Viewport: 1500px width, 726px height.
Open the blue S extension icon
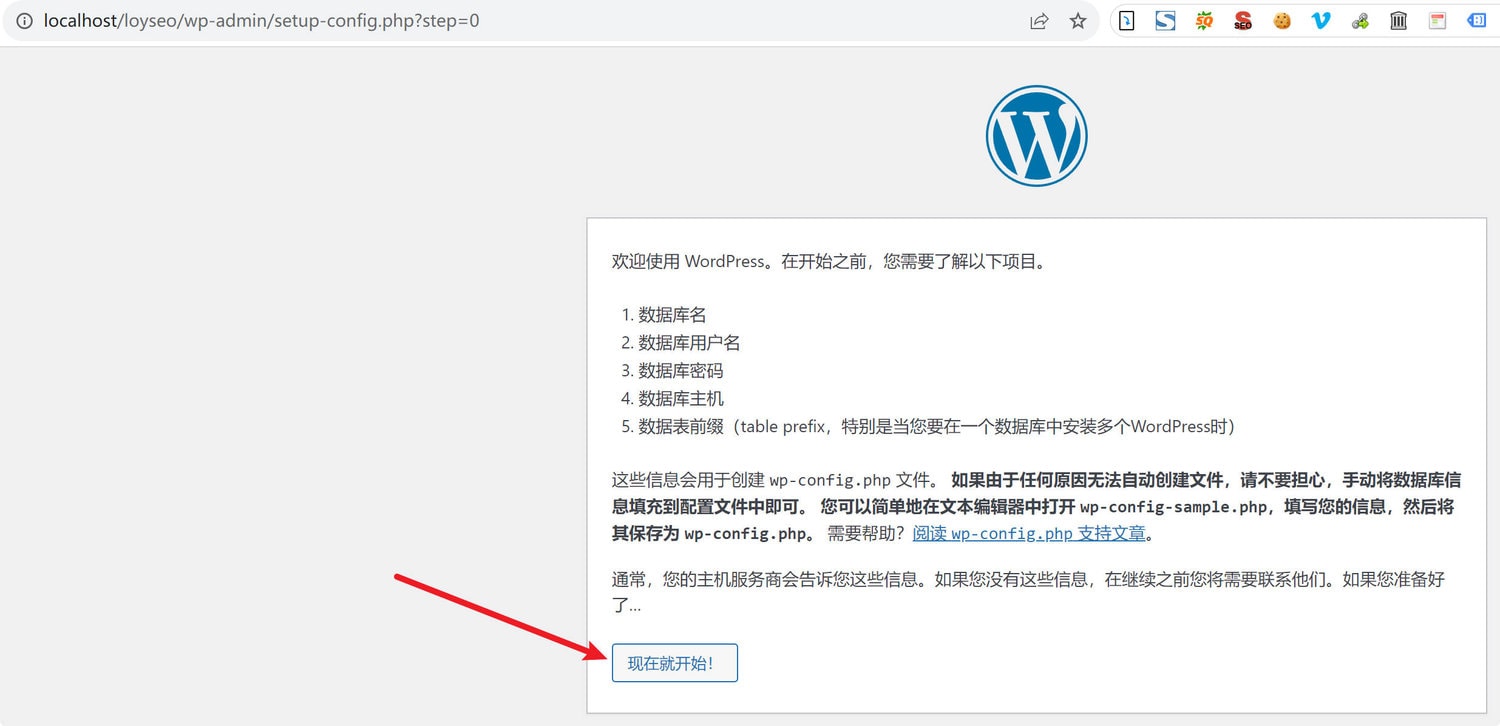[1165, 20]
